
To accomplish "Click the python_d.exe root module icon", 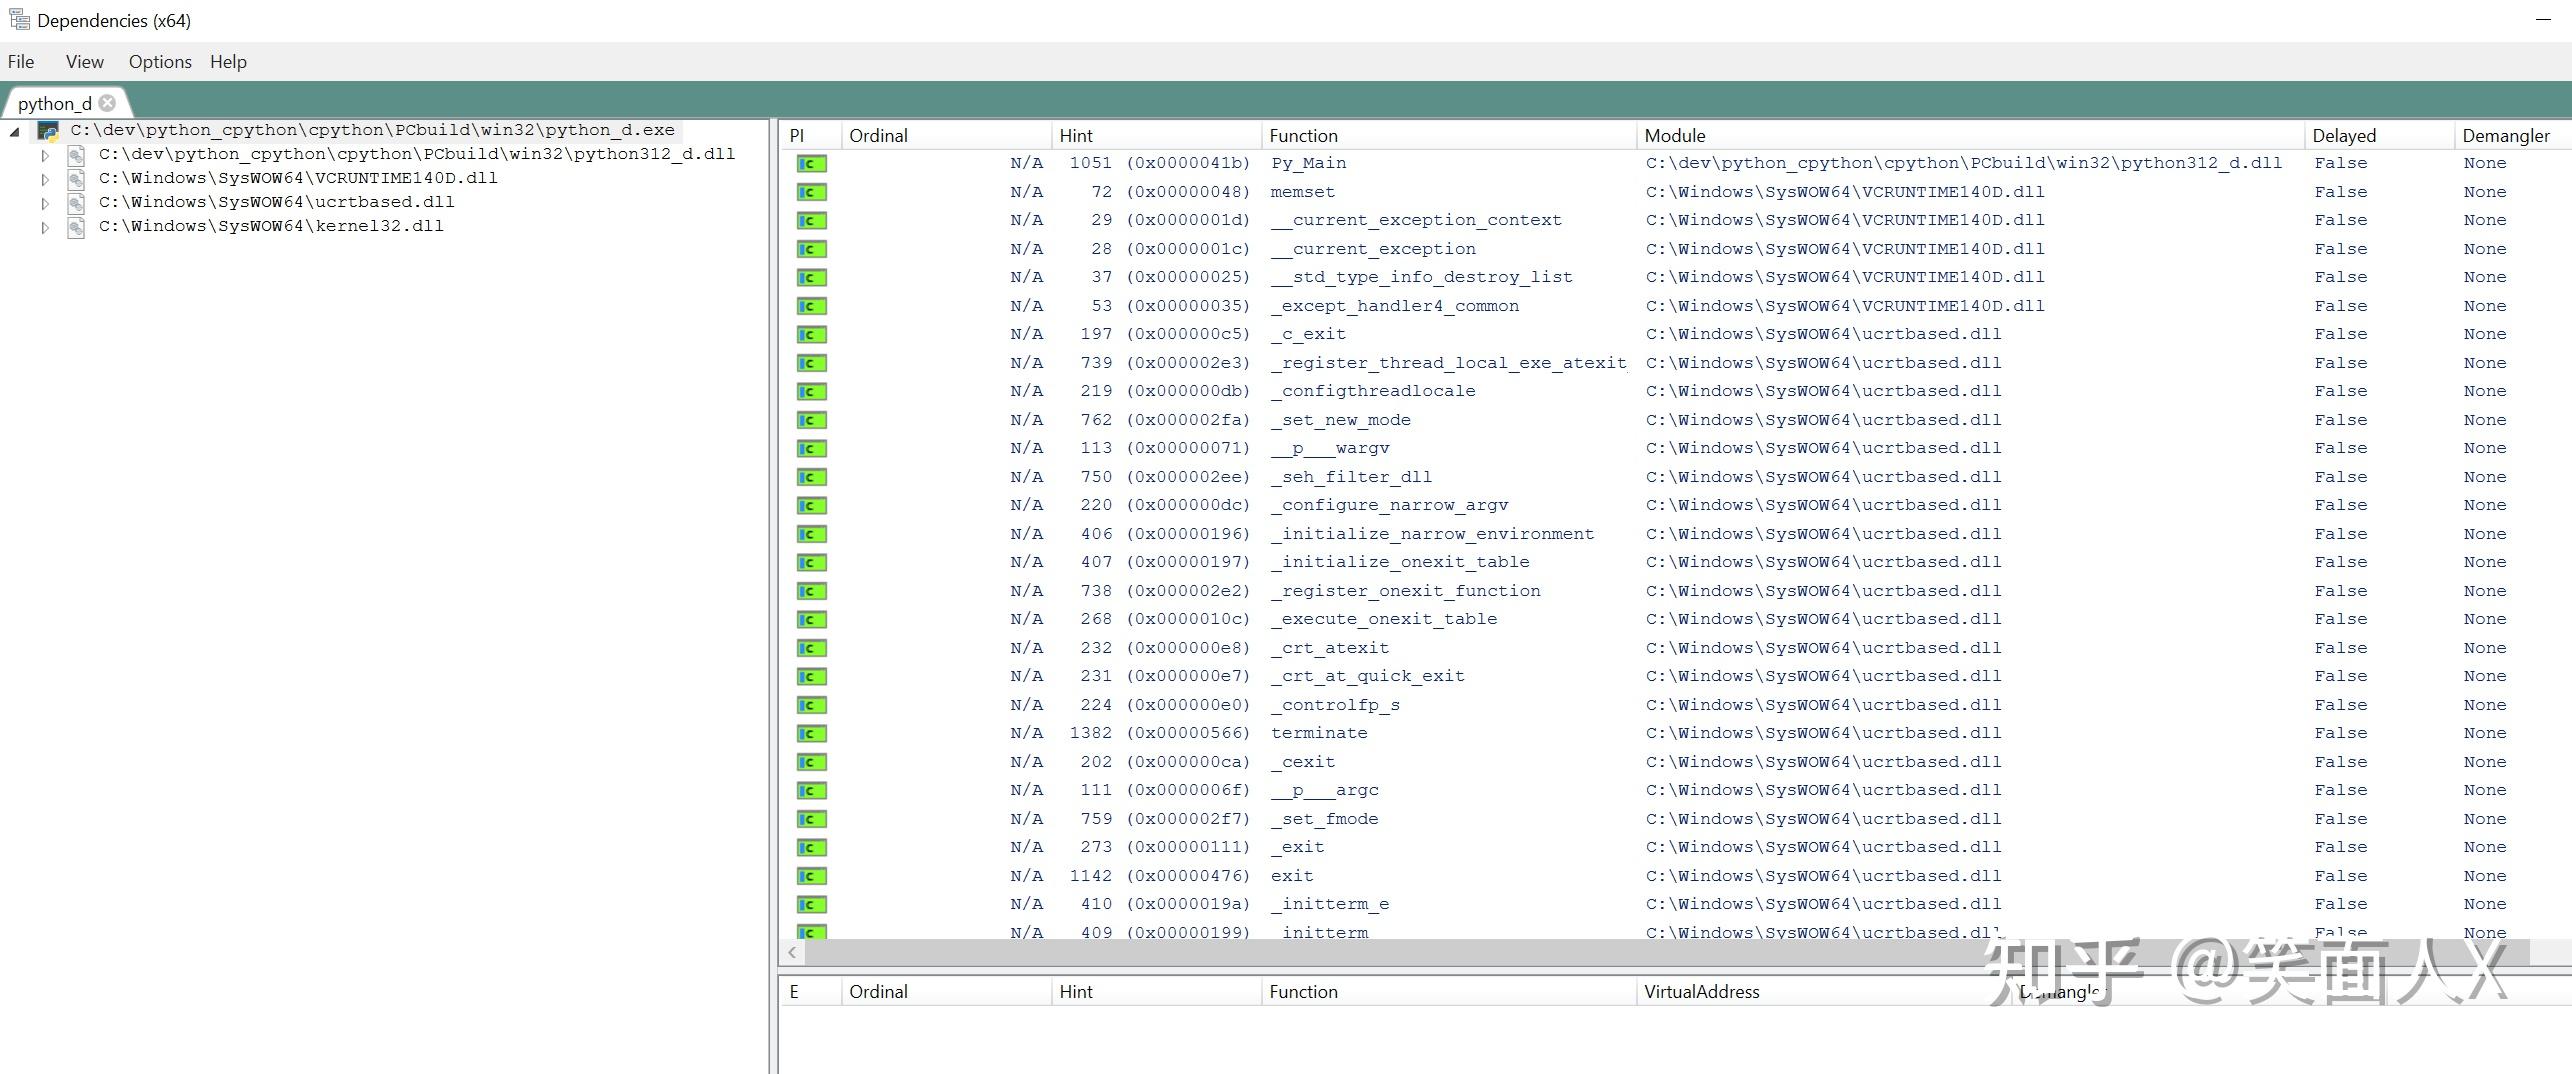I will point(48,131).
